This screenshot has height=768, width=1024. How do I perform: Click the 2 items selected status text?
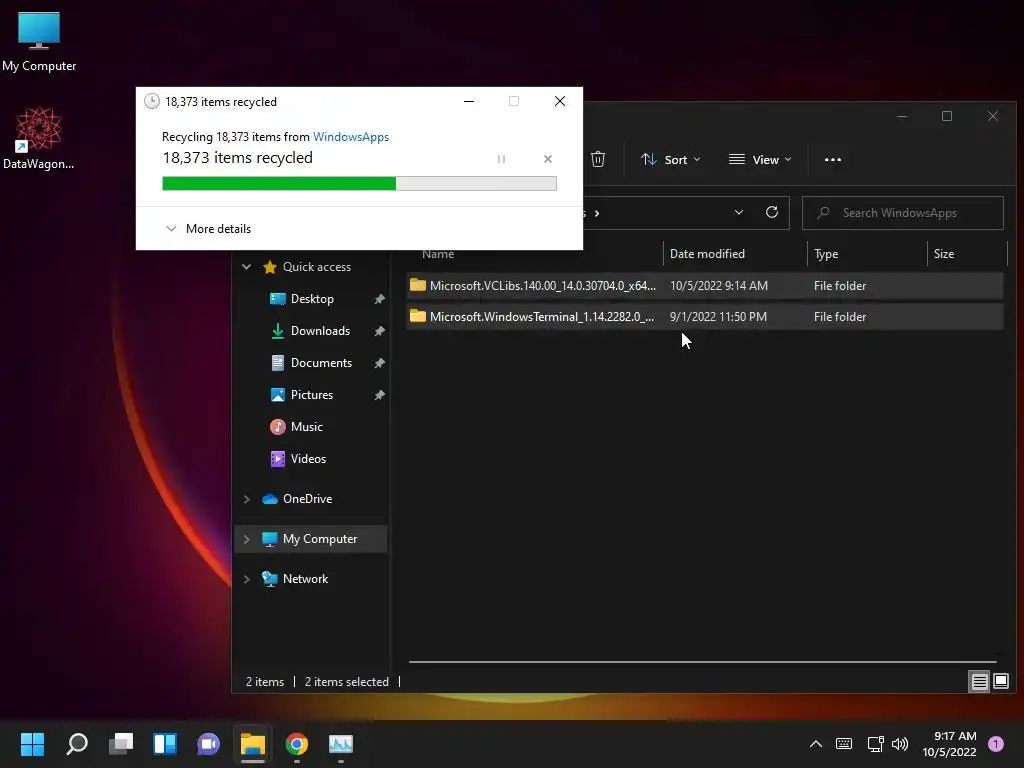pyautogui.click(x=347, y=682)
